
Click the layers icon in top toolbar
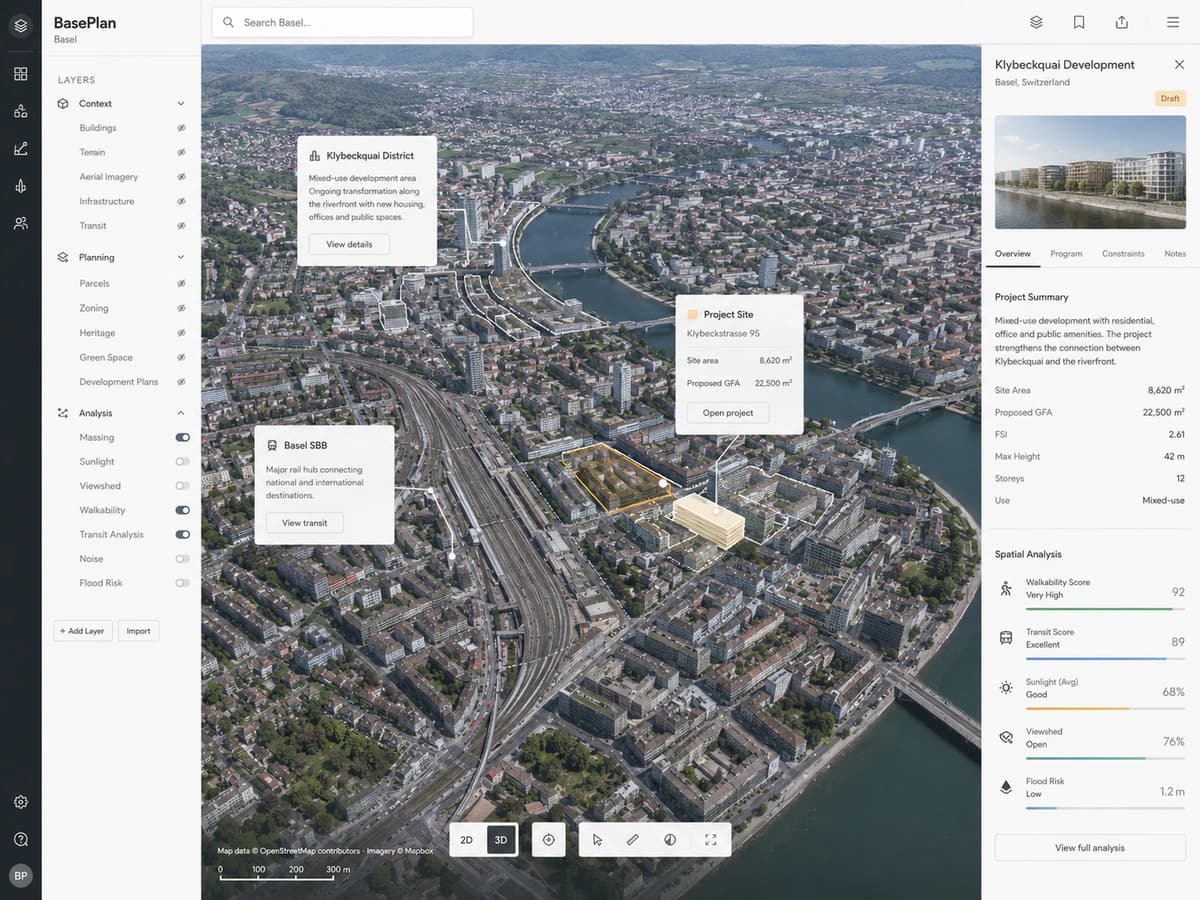point(1036,22)
